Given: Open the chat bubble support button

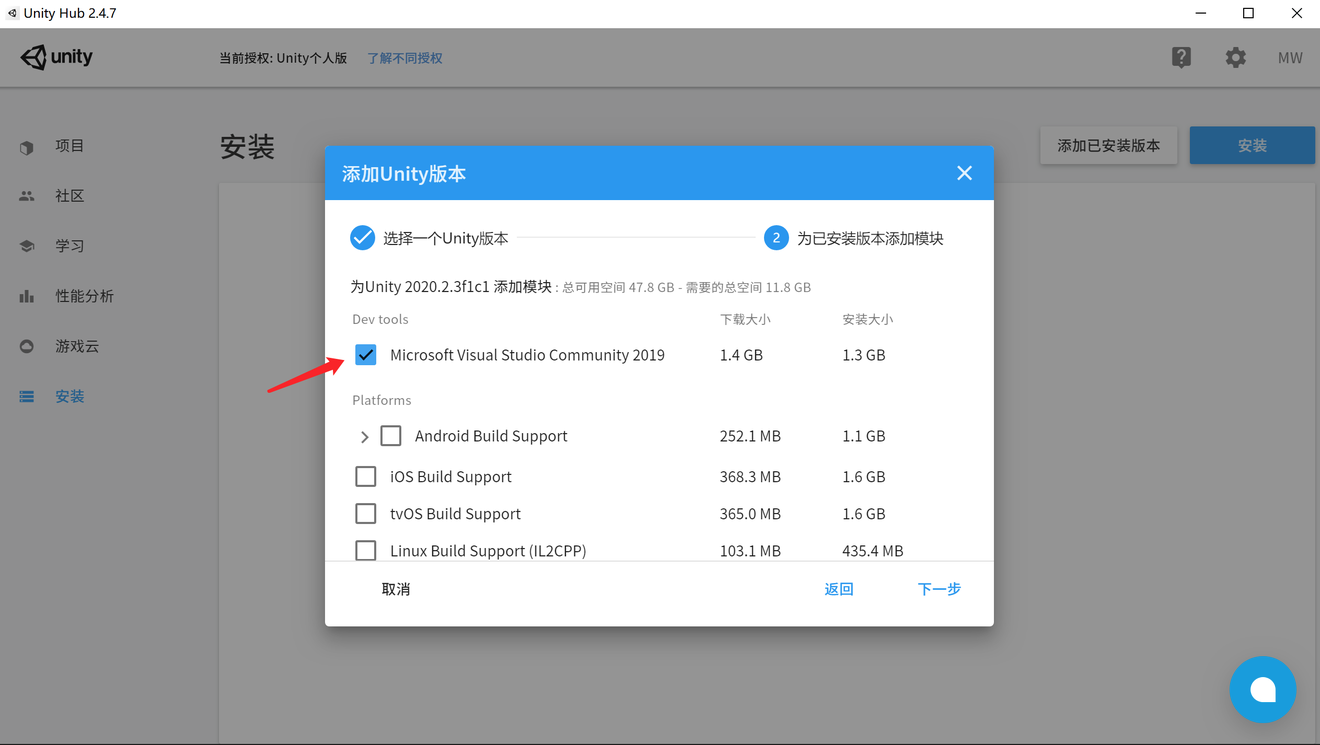Looking at the screenshot, I should click(1263, 689).
